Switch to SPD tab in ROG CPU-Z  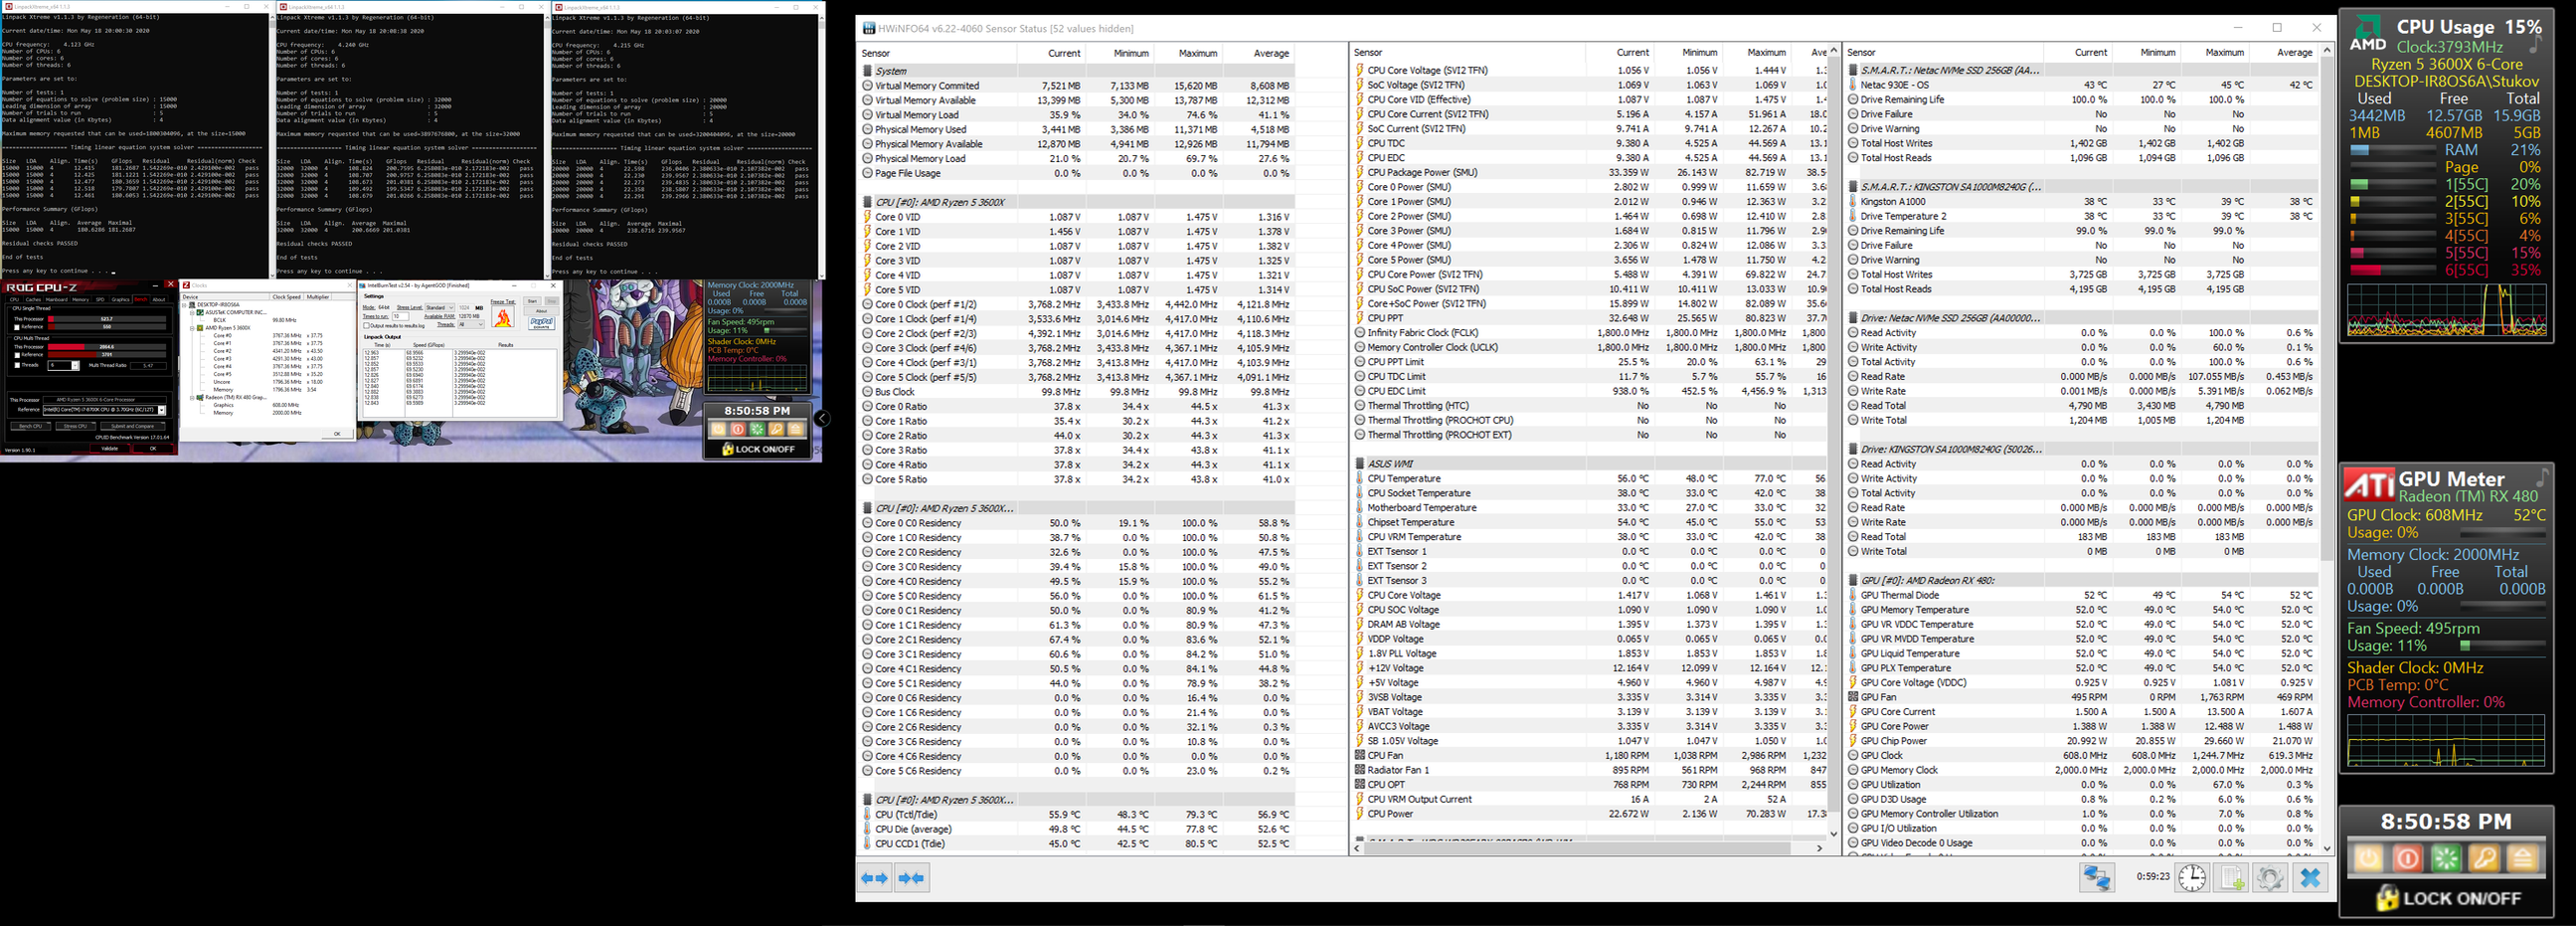(x=100, y=300)
